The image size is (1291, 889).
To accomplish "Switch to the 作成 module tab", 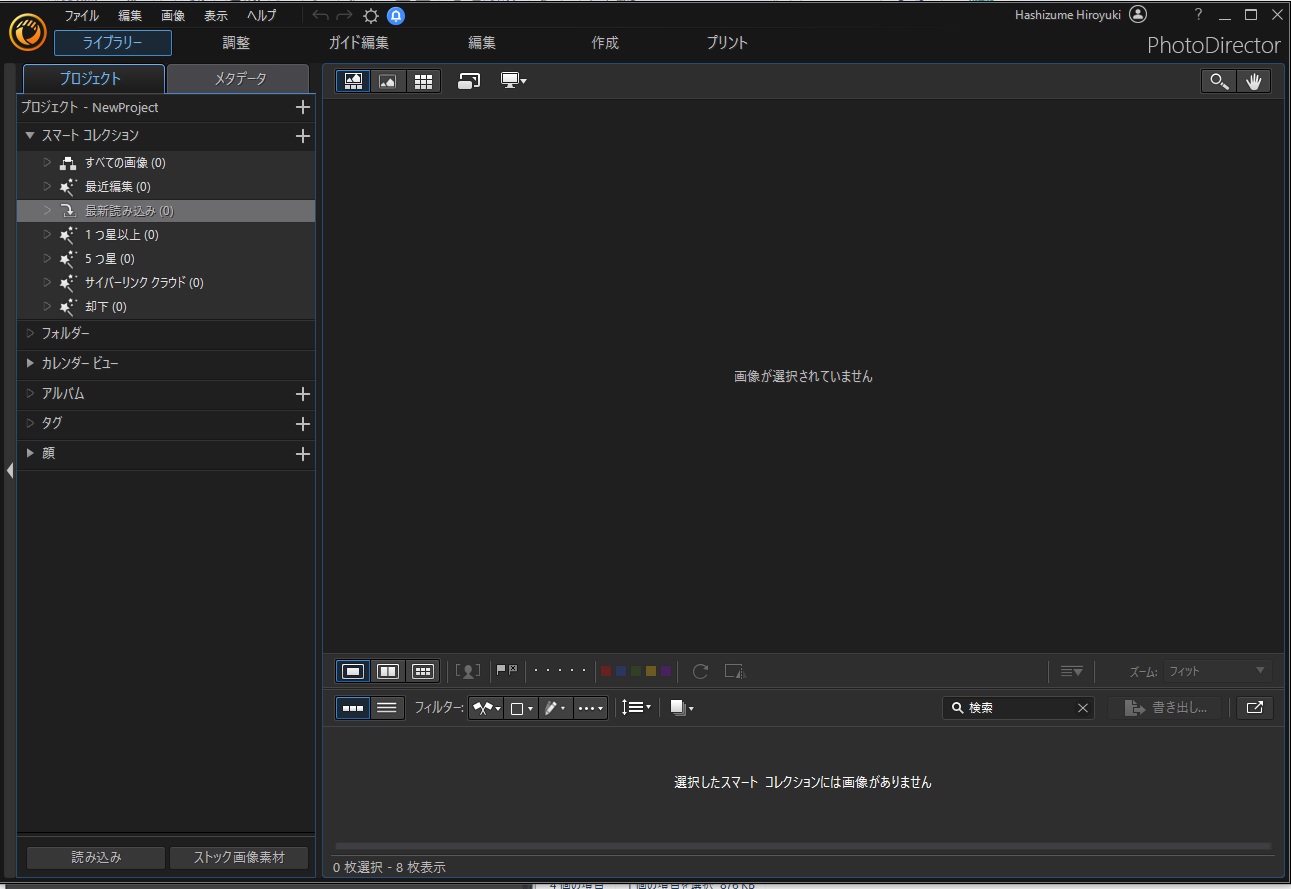I will tap(605, 43).
